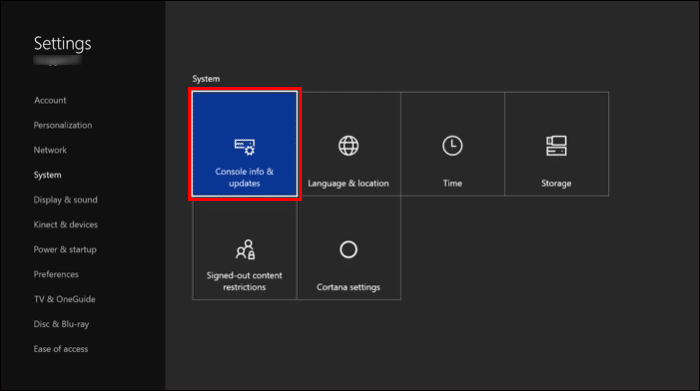This screenshot has width=700, height=391.
Task: Go to Power & startup category
Action: point(65,250)
